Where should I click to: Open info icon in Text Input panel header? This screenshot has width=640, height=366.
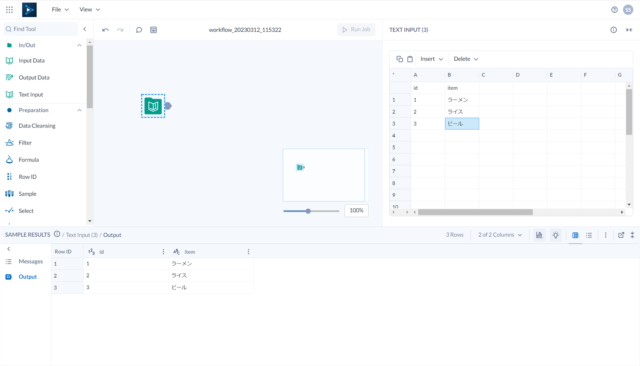(x=613, y=30)
